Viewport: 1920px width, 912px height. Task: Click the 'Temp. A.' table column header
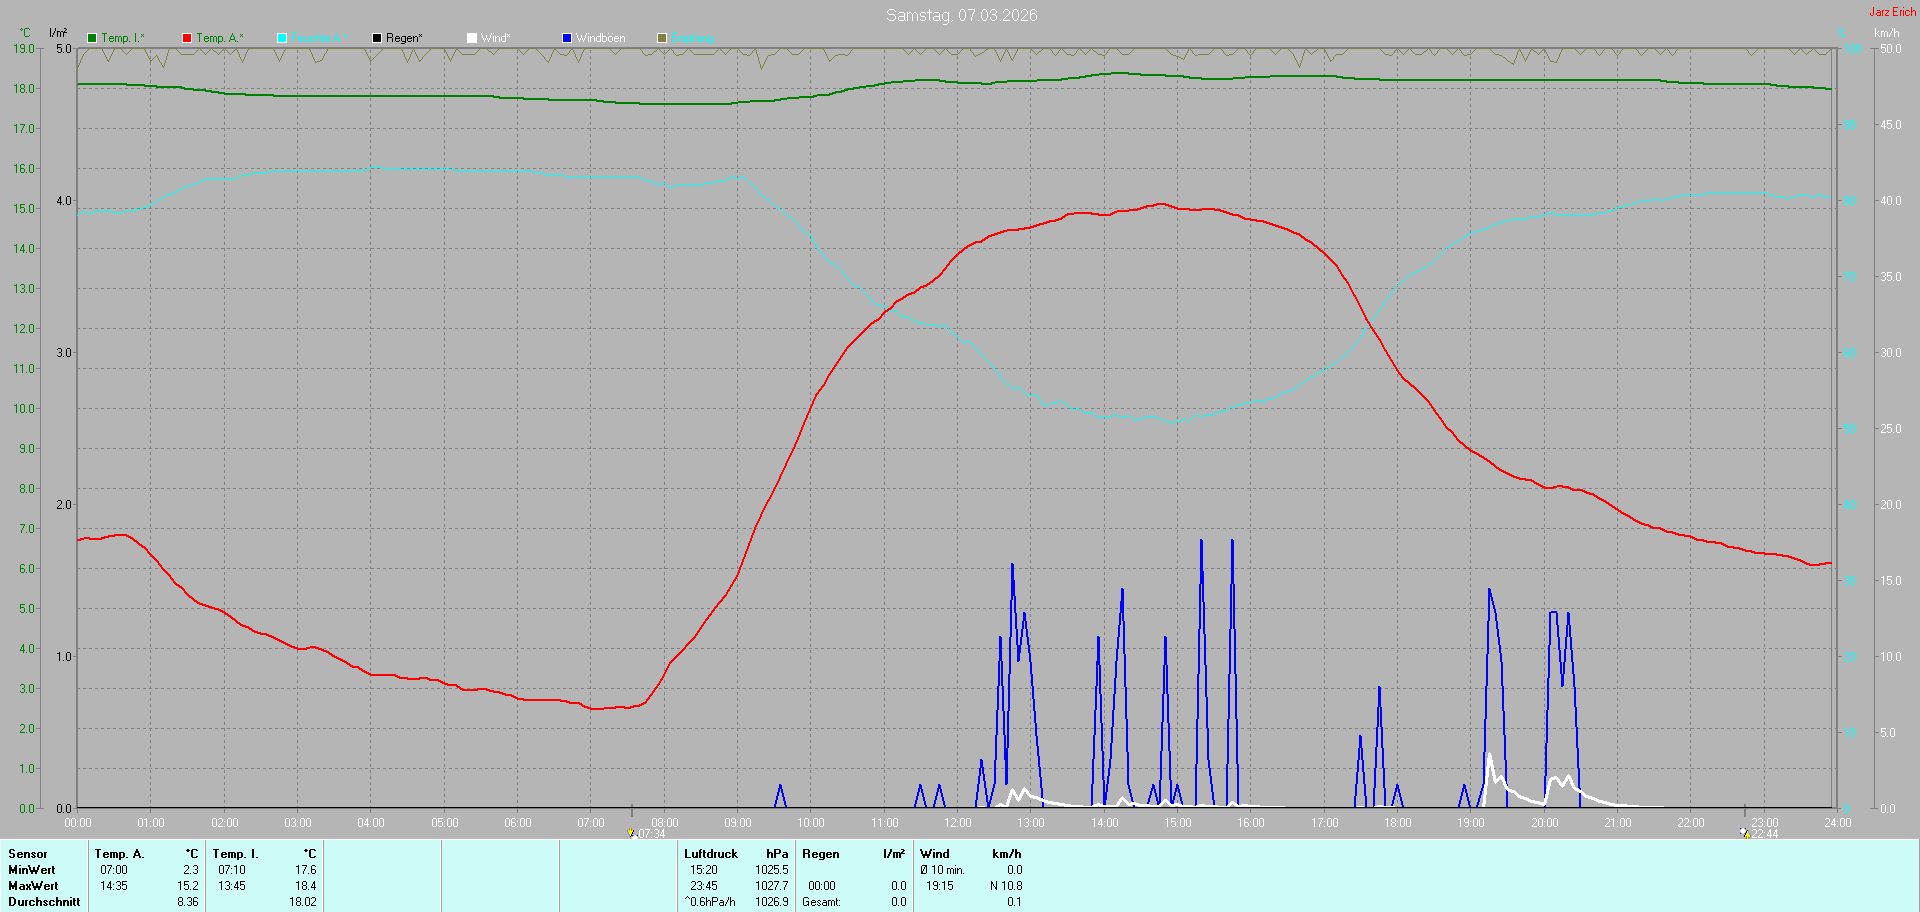pyautogui.click(x=120, y=854)
